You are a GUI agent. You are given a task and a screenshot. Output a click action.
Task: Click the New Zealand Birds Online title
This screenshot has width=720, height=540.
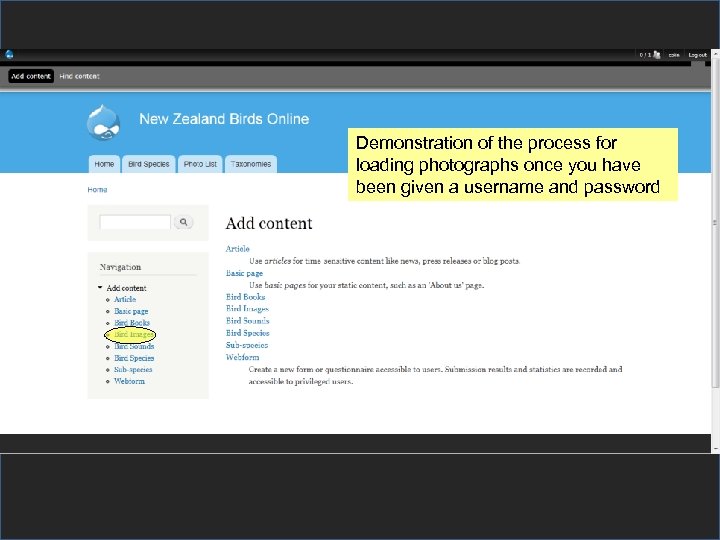(x=224, y=119)
